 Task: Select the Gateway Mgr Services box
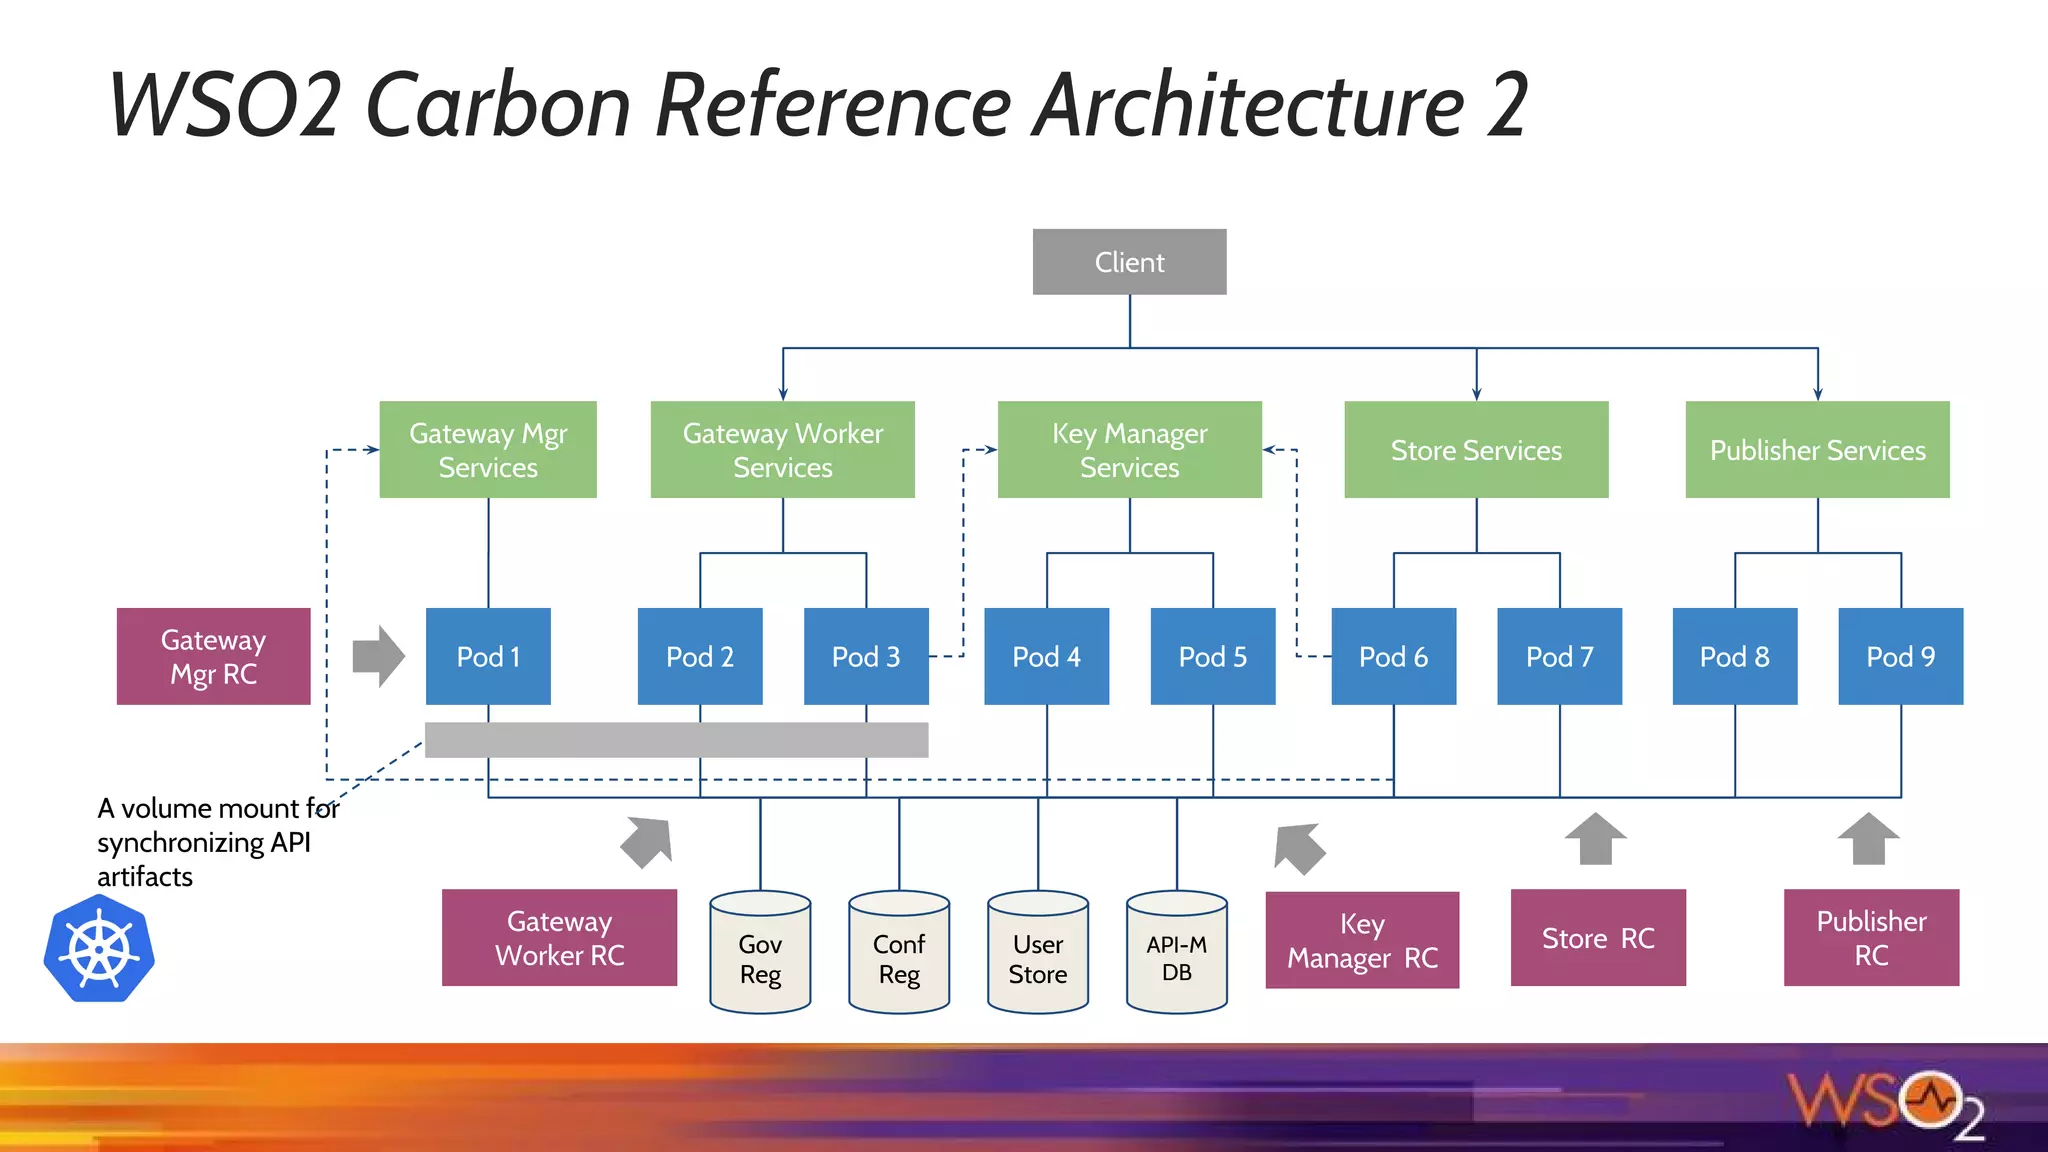point(488,450)
